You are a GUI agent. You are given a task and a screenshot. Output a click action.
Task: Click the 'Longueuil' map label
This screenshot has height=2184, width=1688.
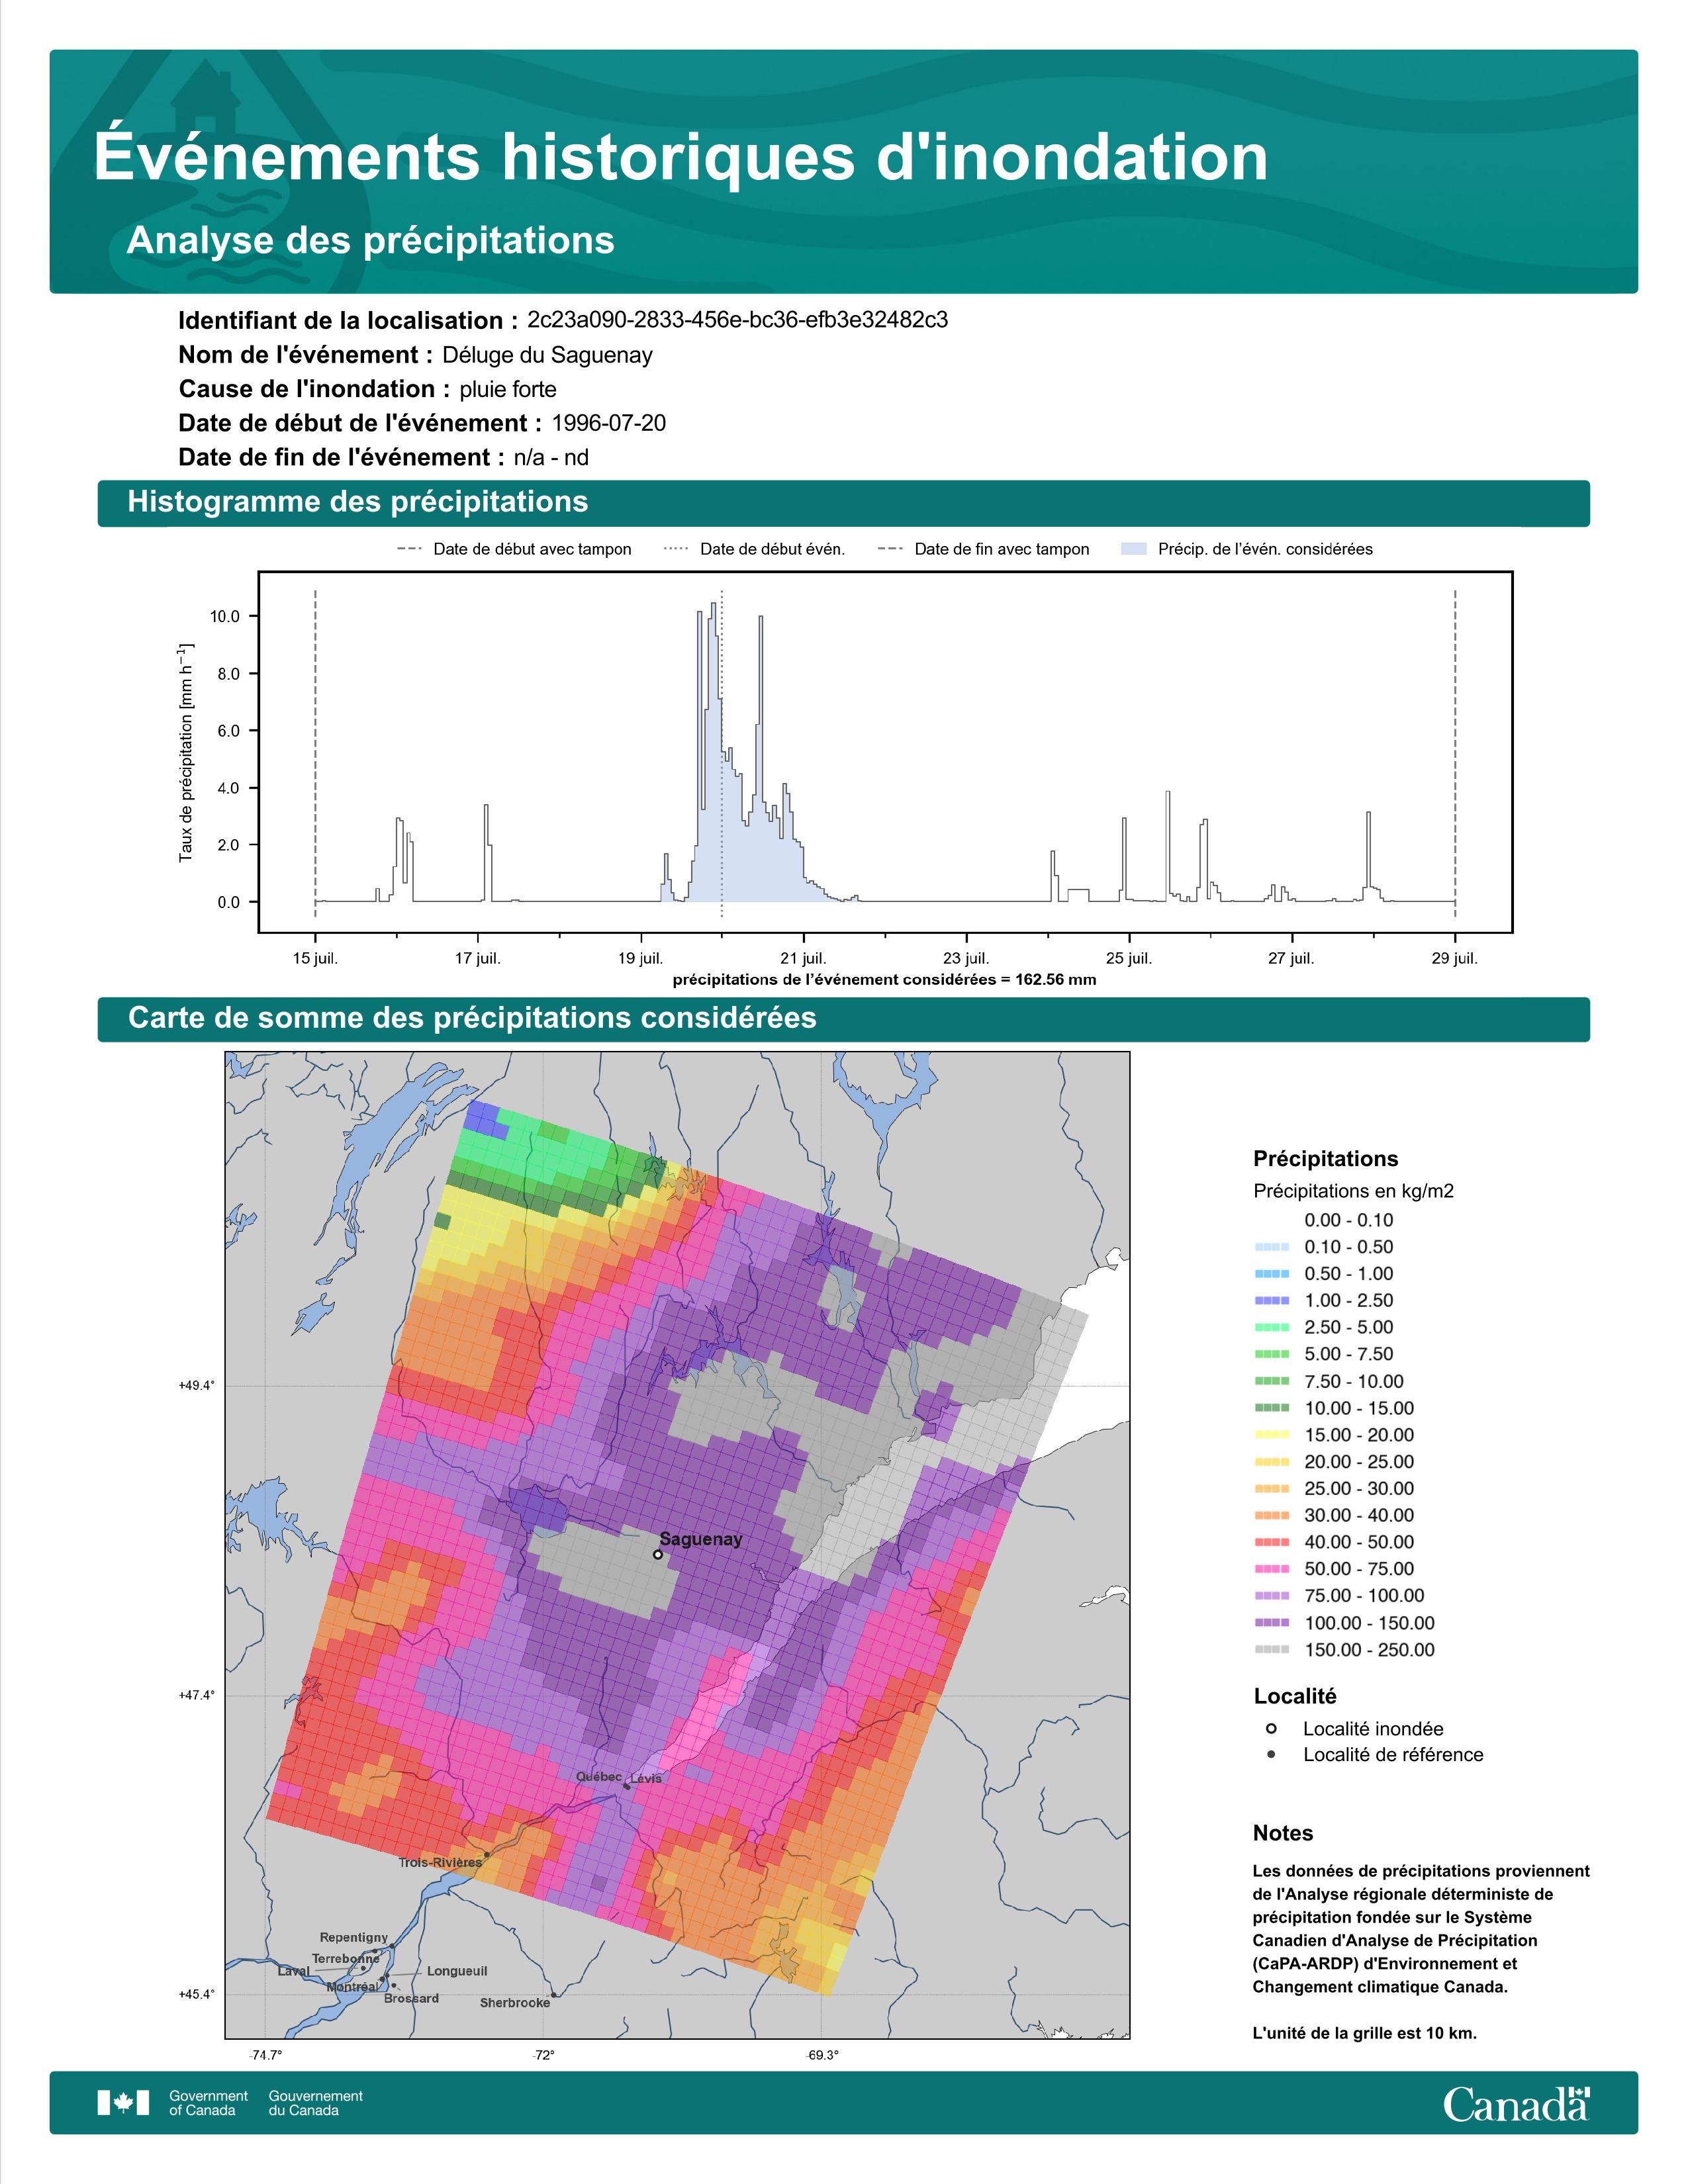pos(457,1971)
